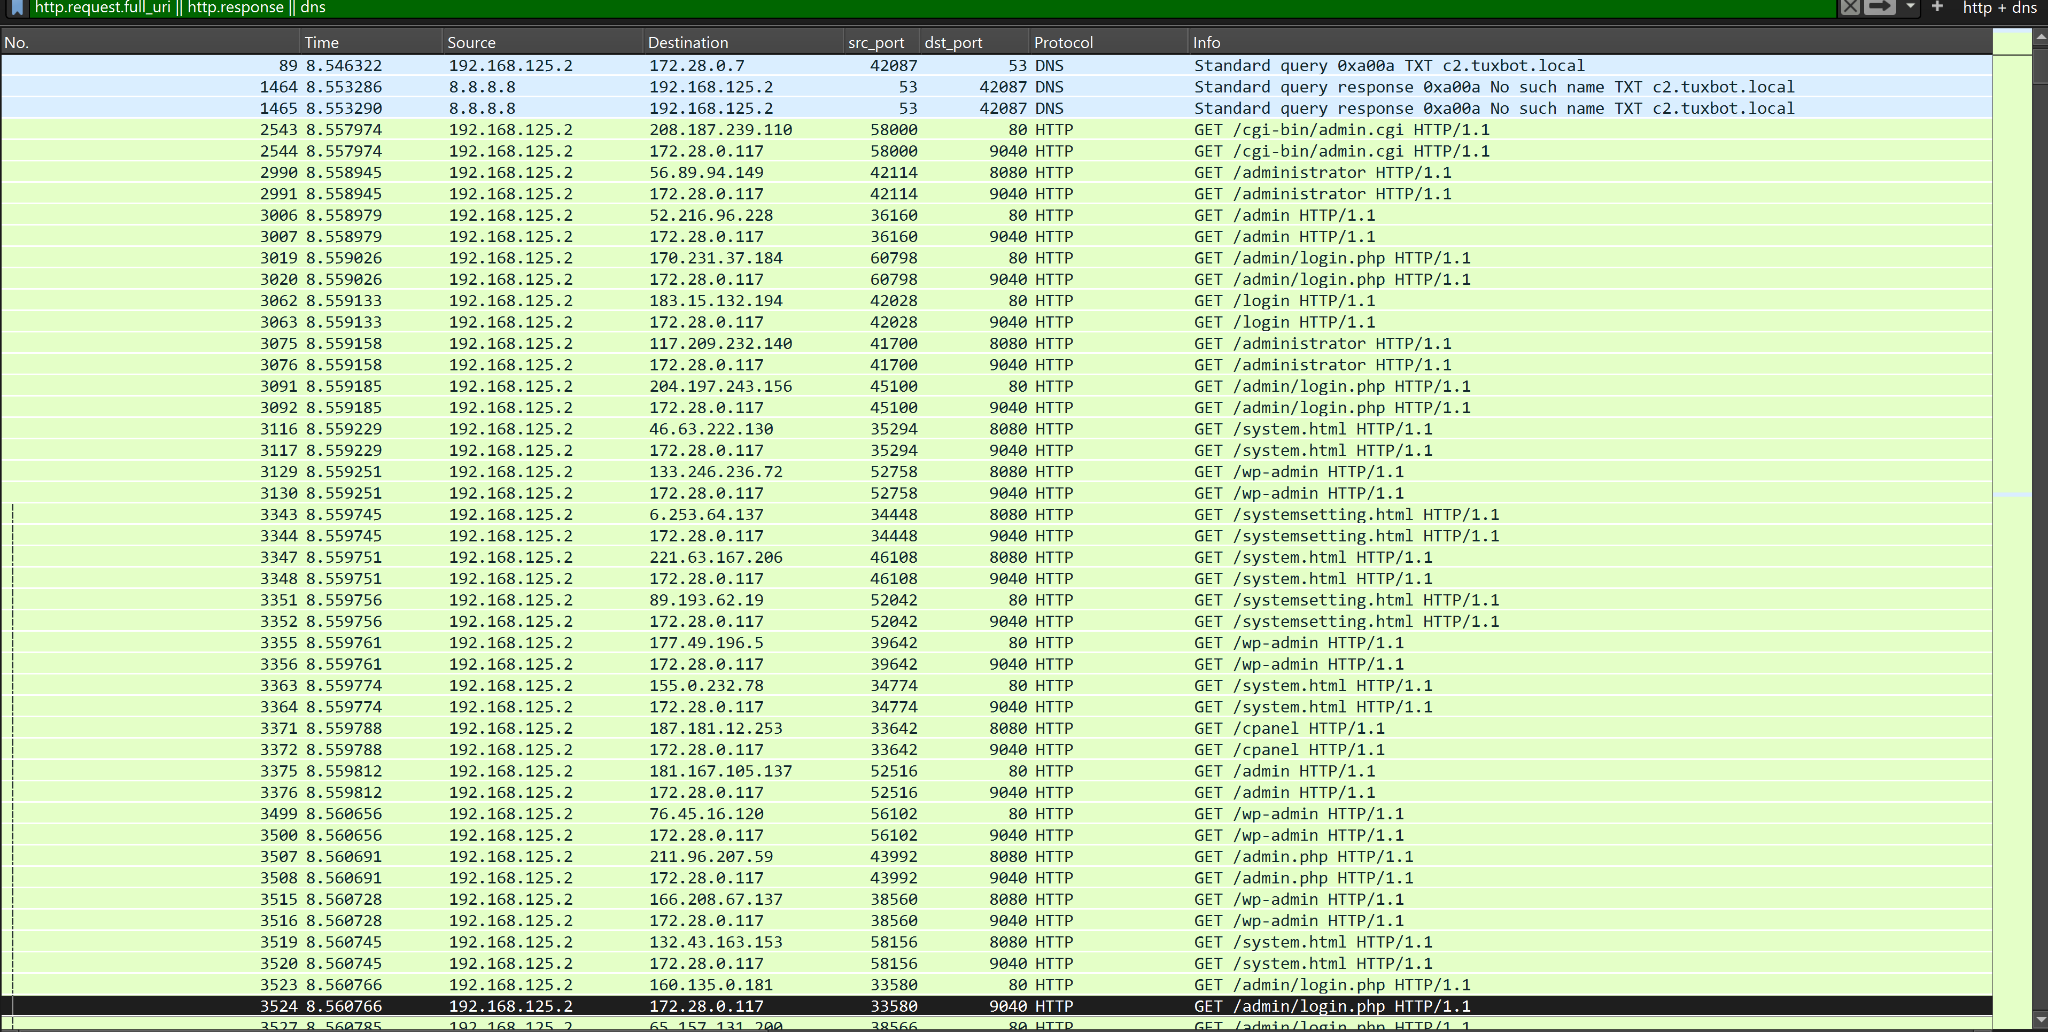
Task: Sort by the Destination column header
Action: pyautogui.click(x=743, y=42)
